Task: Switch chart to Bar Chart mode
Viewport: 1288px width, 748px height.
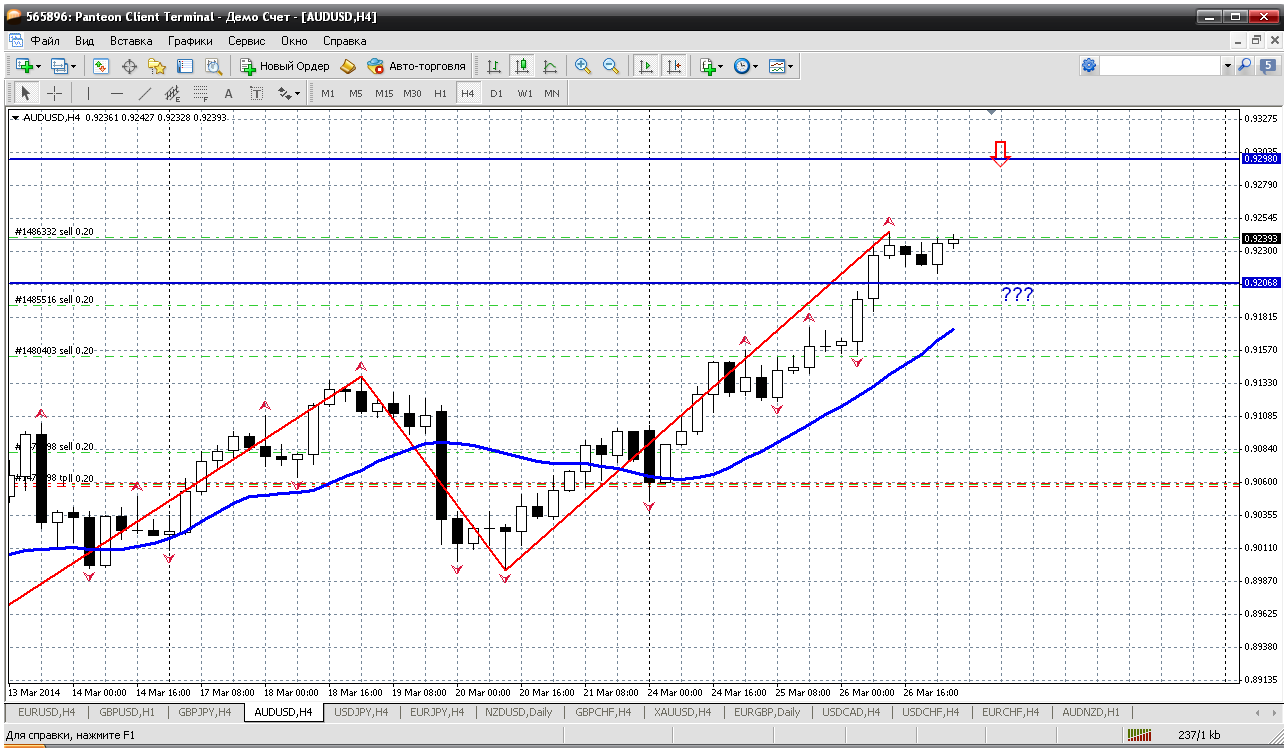Action: [x=494, y=66]
